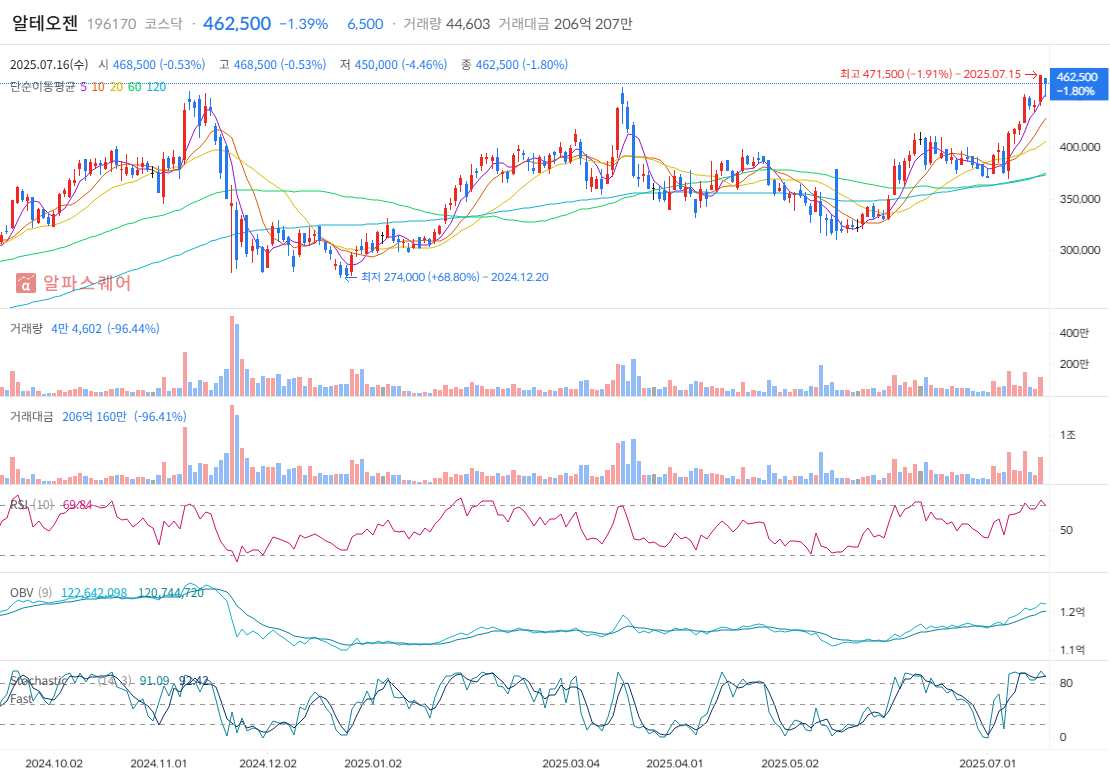Click the OBV value 122,642,098
This screenshot has height=778, width=1110.
(94, 593)
